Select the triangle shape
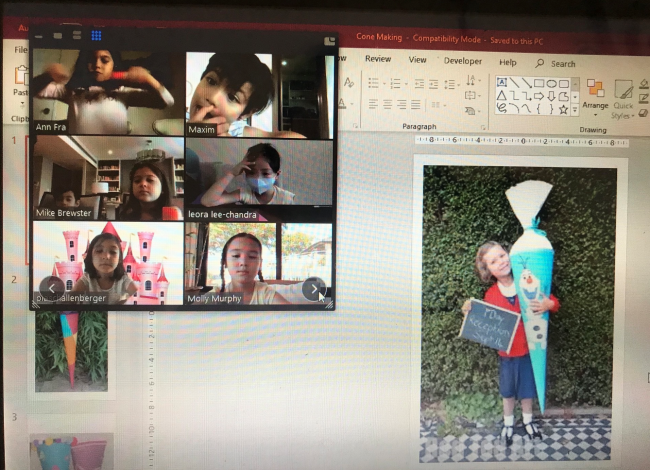 click(x=501, y=96)
